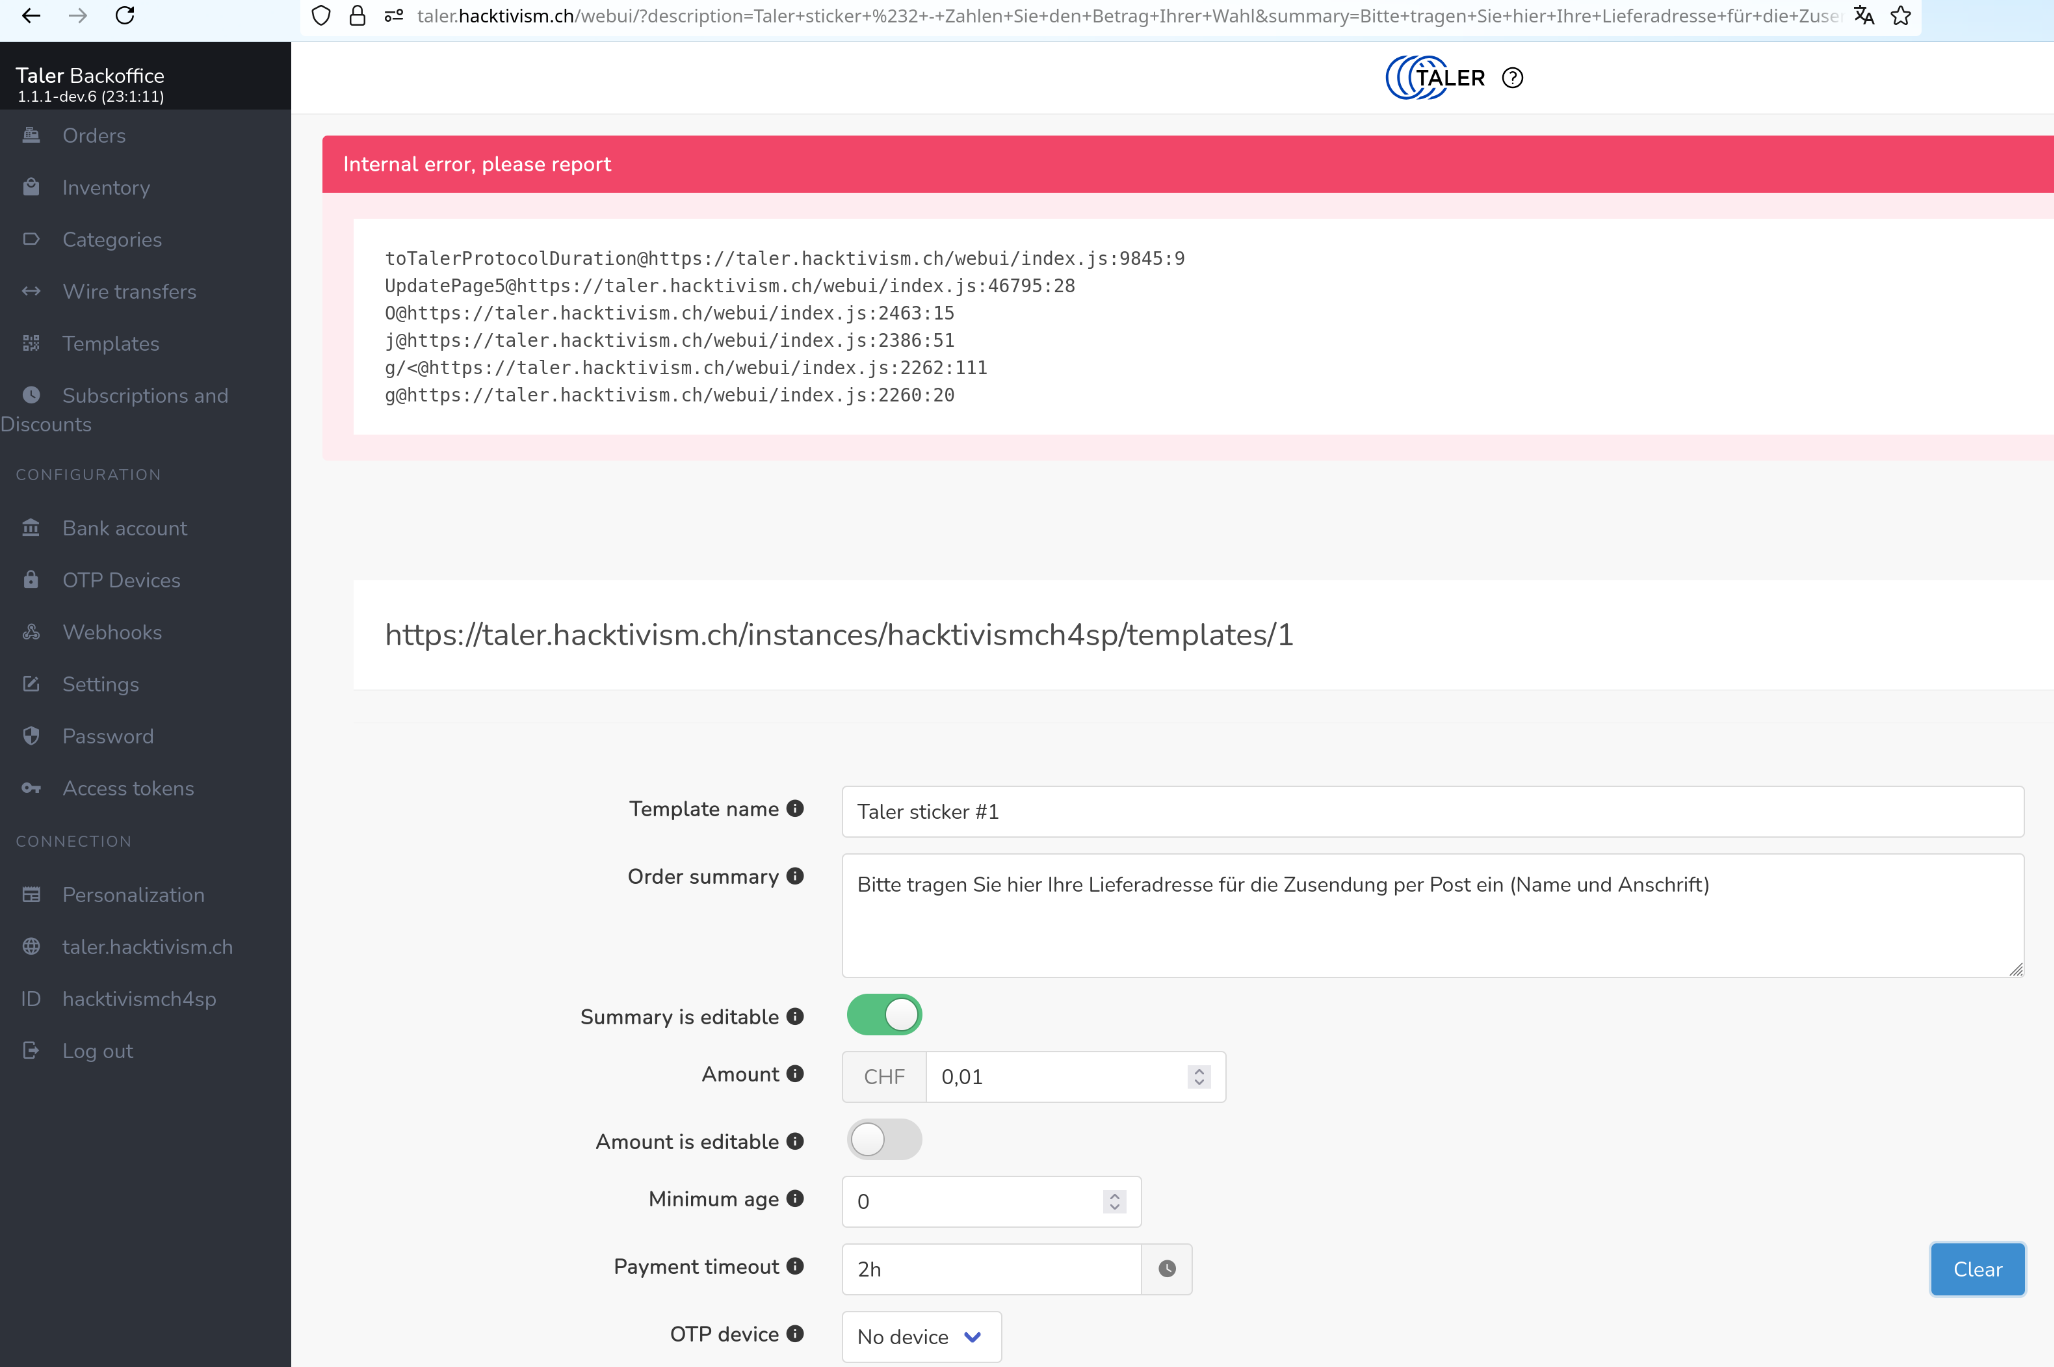Click the help question mark icon beside TALER logo
This screenshot has height=1367, width=2054.
click(1512, 78)
